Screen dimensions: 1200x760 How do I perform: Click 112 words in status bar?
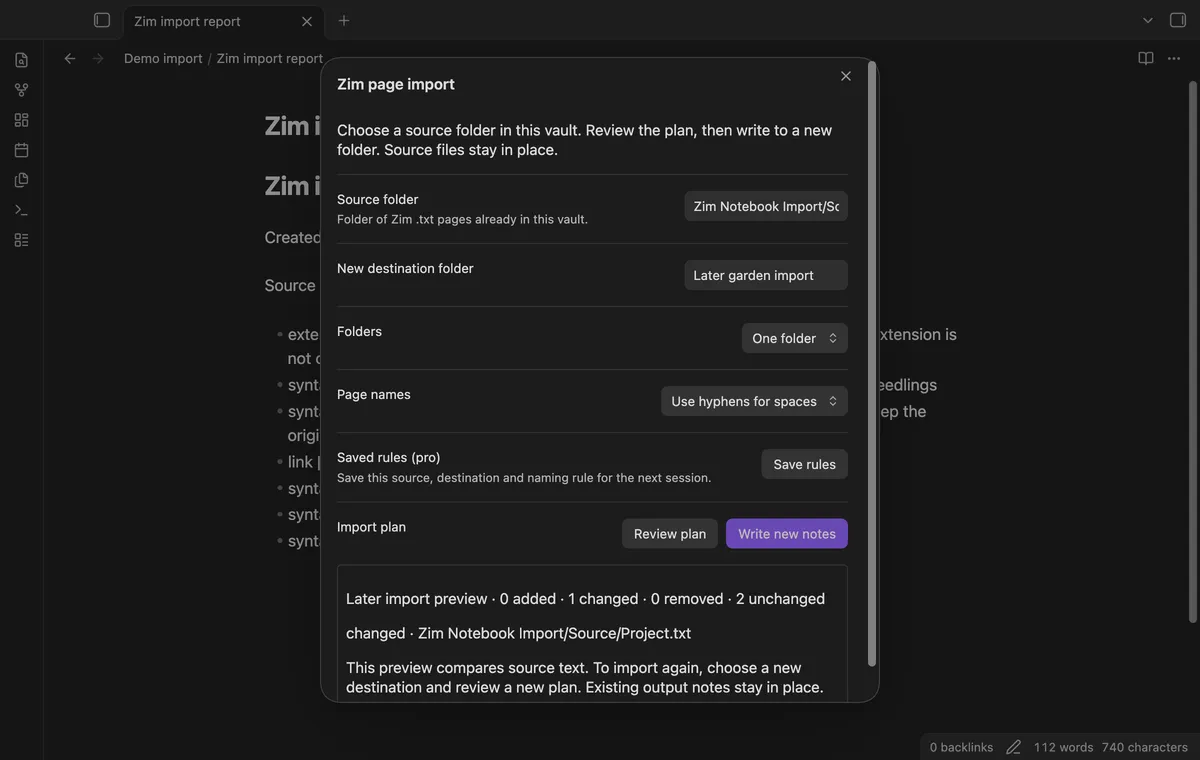coord(1064,747)
